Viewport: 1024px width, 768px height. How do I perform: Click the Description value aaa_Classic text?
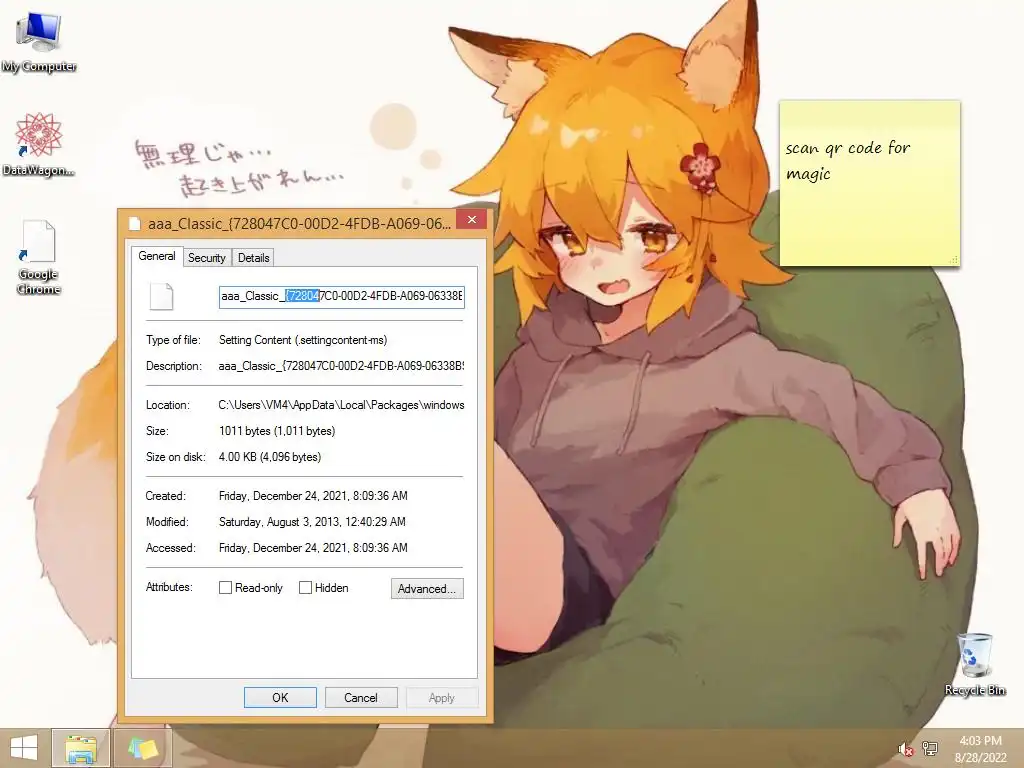(342, 366)
